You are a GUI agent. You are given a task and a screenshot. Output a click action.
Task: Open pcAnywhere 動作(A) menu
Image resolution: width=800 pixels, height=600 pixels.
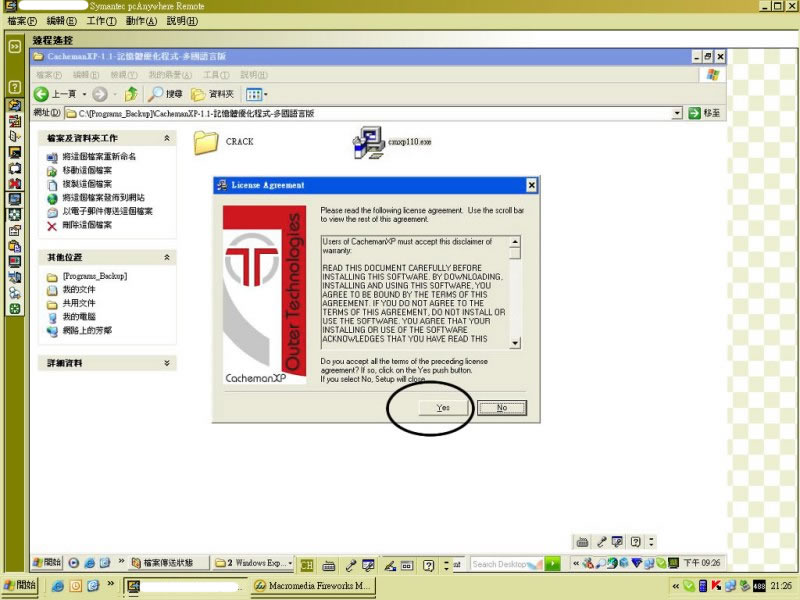pyautogui.click(x=141, y=21)
